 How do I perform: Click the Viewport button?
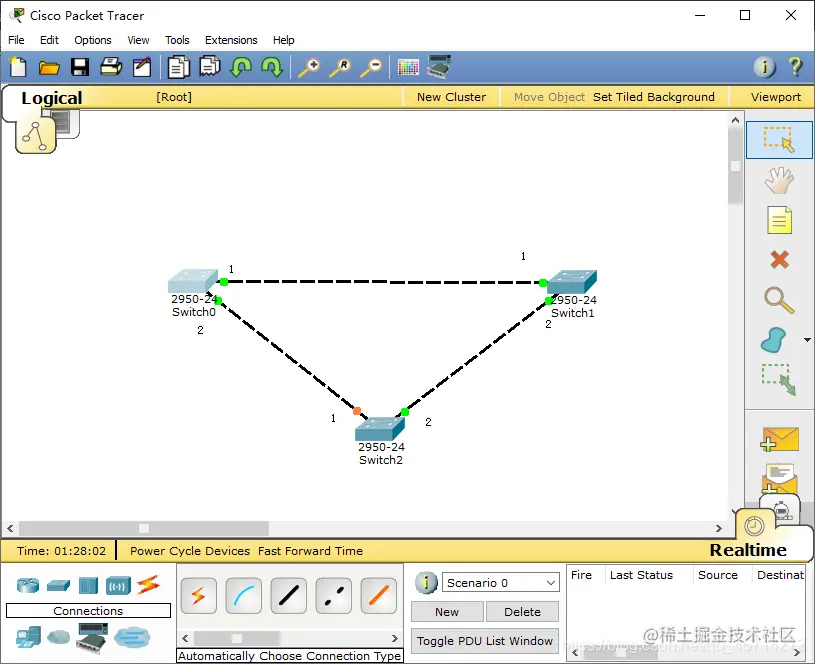point(775,97)
